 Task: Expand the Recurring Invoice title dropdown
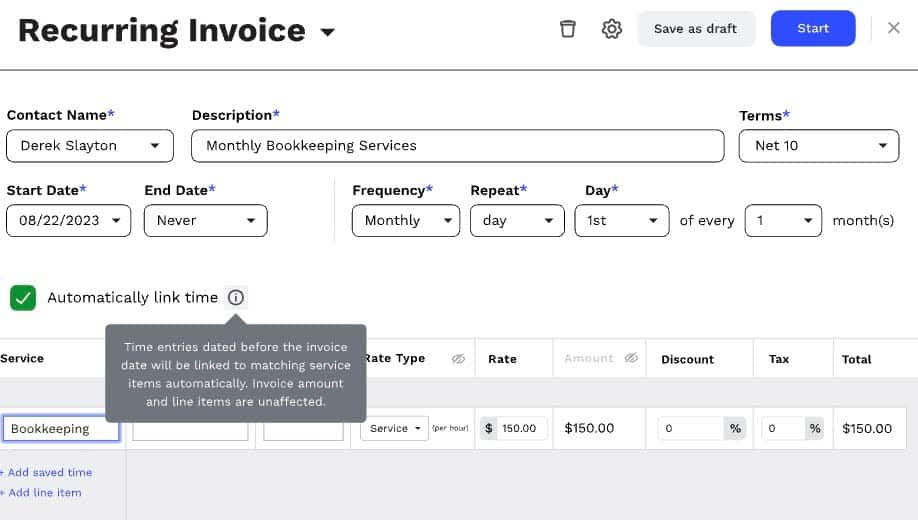point(328,32)
